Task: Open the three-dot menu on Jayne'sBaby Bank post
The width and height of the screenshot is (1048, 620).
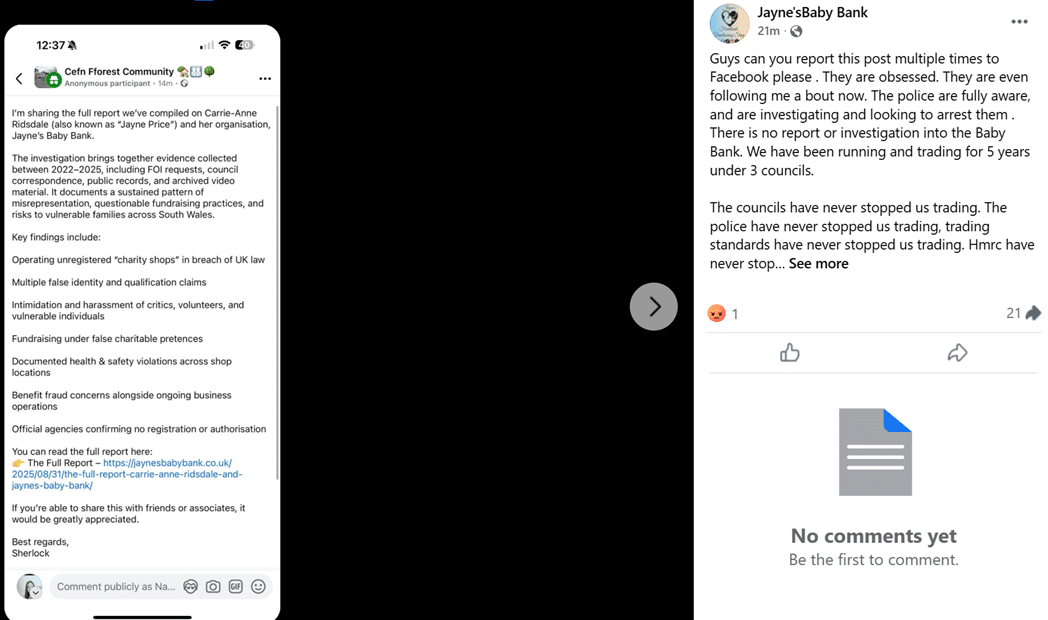Action: [1019, 22]
